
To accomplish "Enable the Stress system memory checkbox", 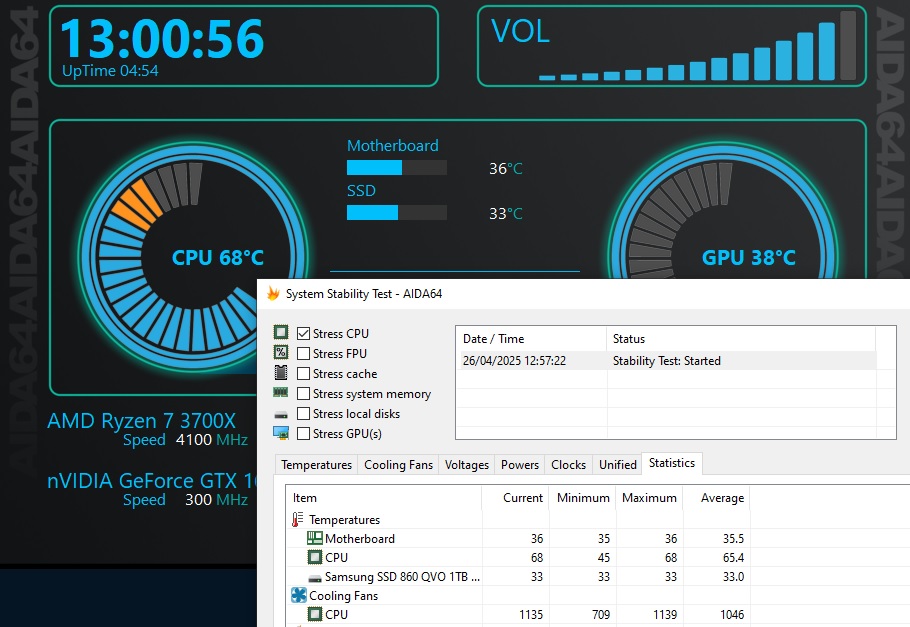I will coord(303,394).
